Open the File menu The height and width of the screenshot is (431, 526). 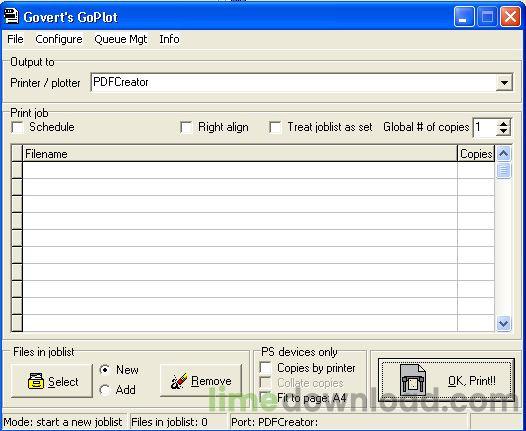(x=15, y=39)
